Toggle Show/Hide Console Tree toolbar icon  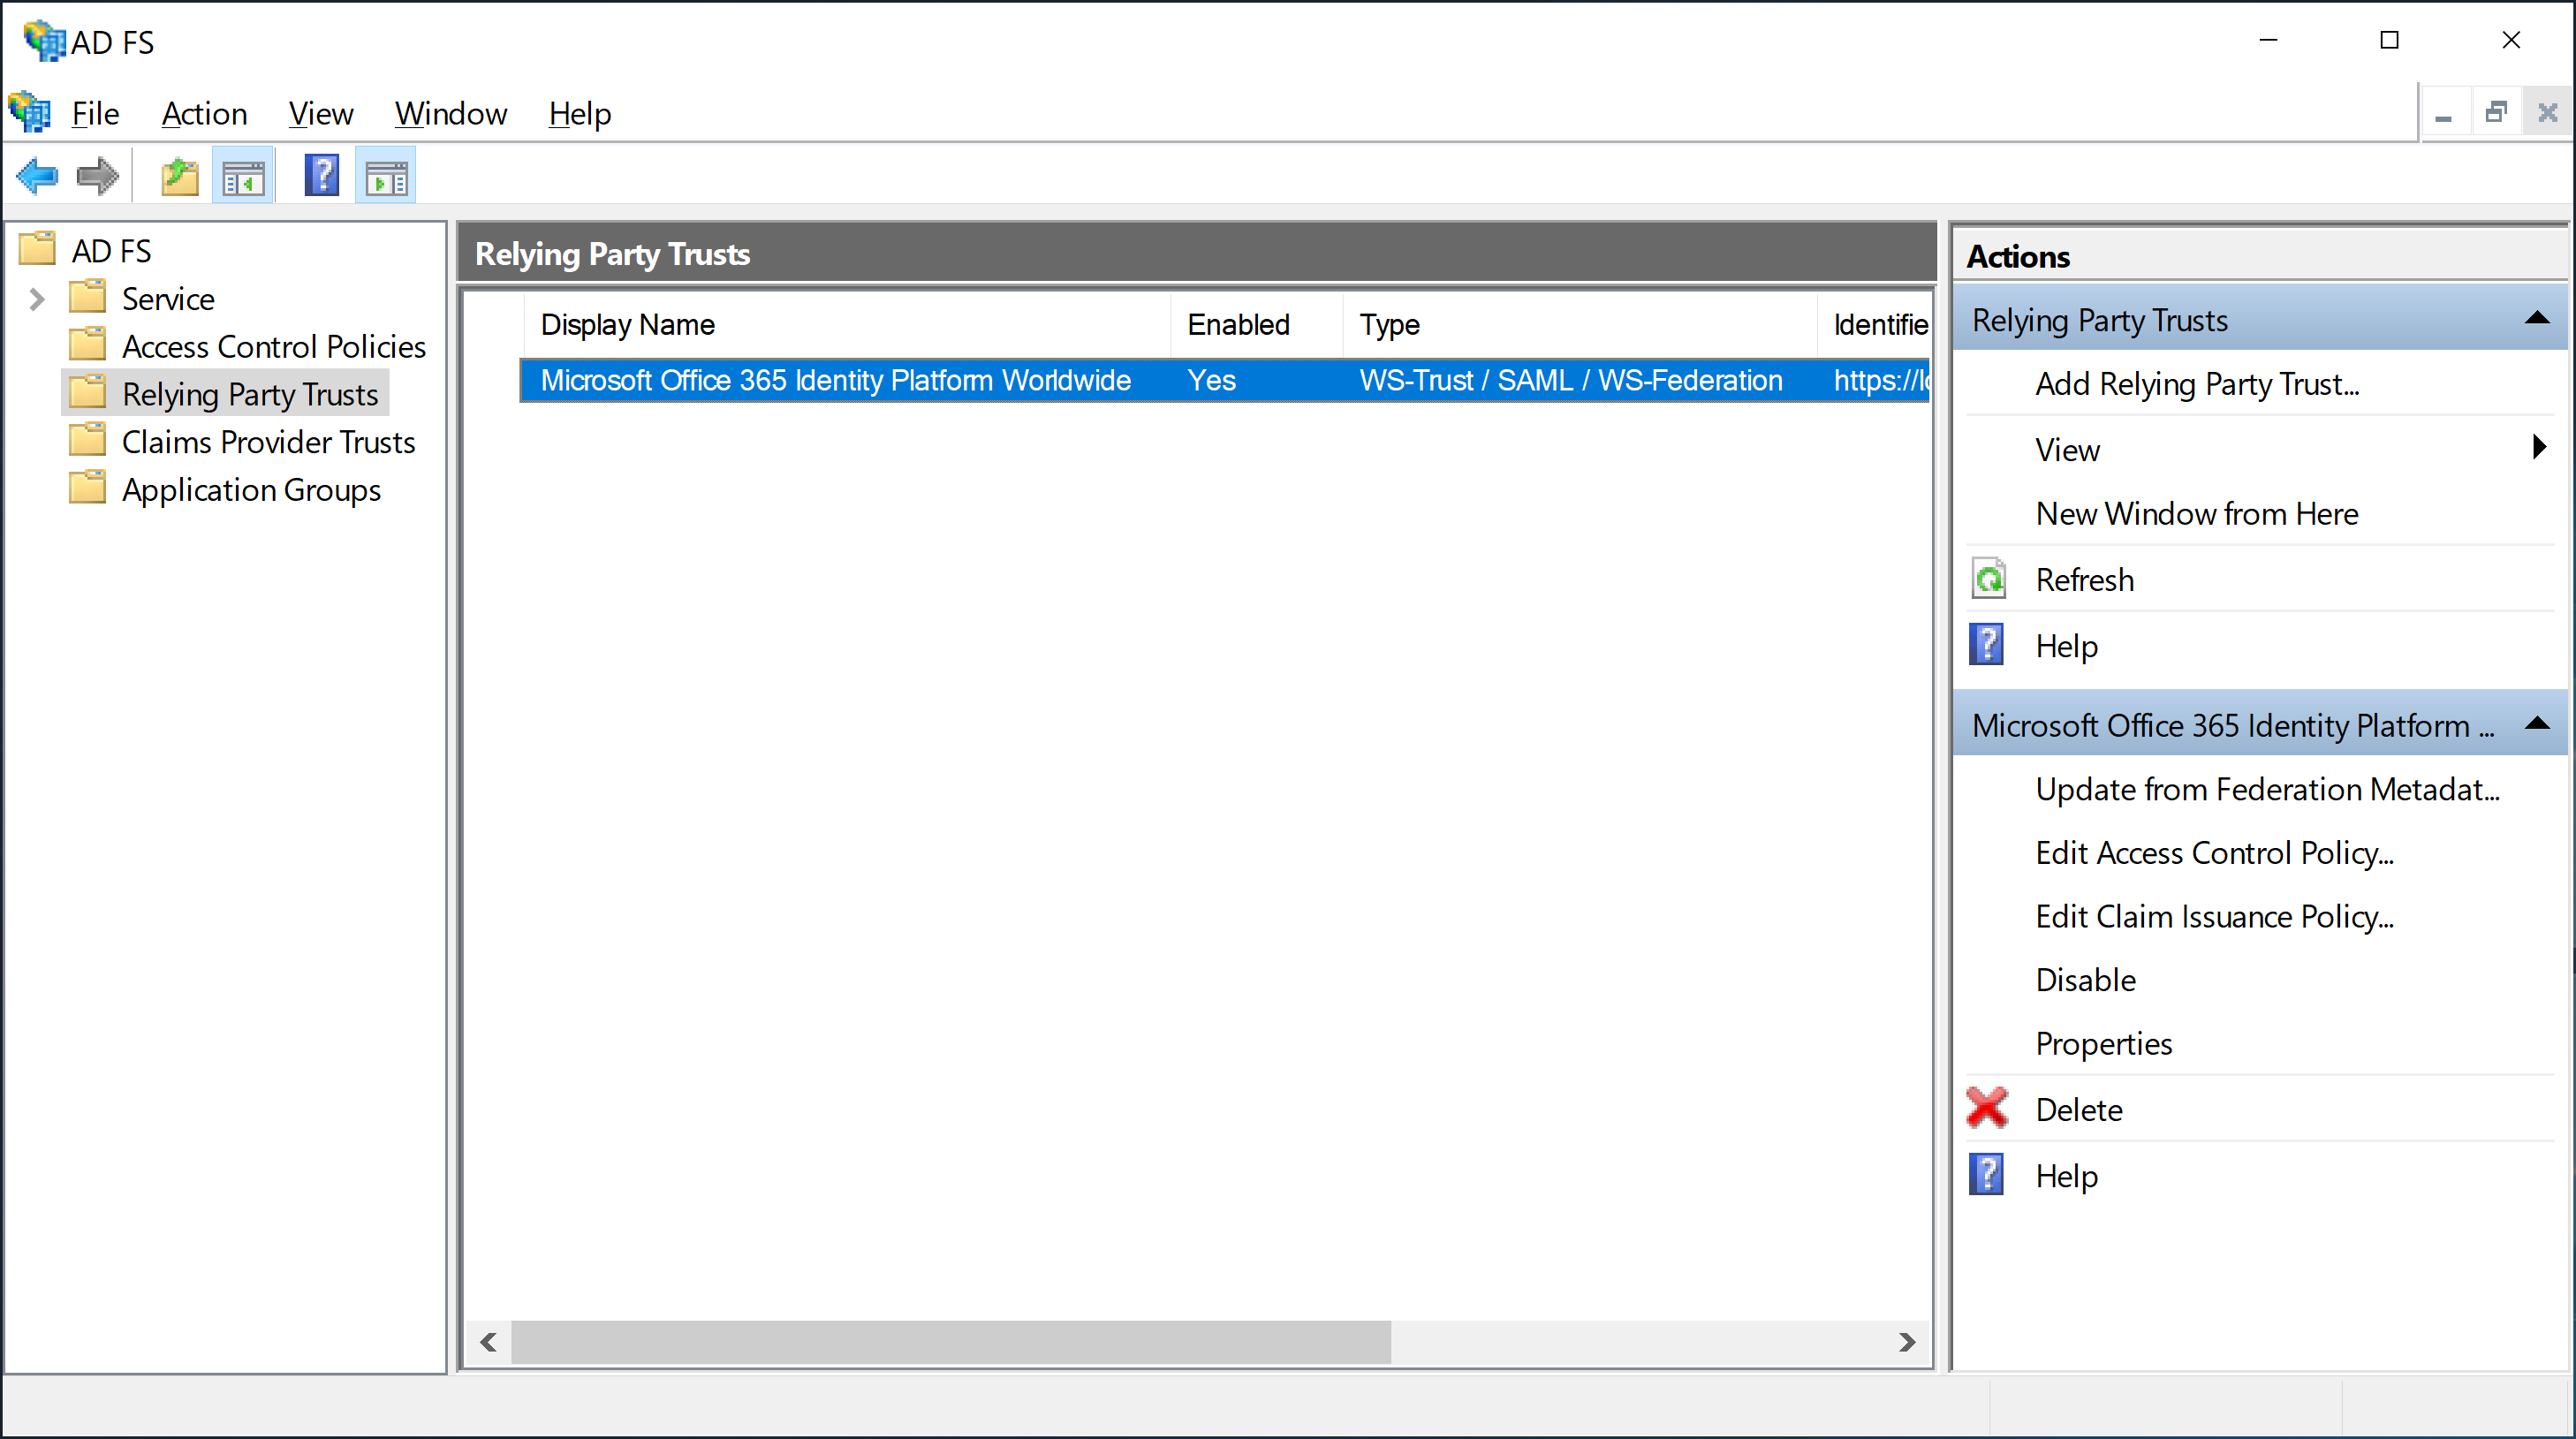click(x=243, y=177)
